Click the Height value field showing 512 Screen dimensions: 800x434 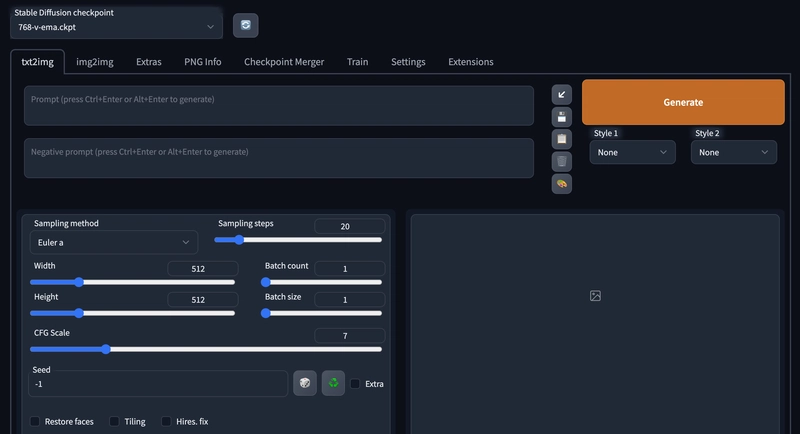pos(203,299)
